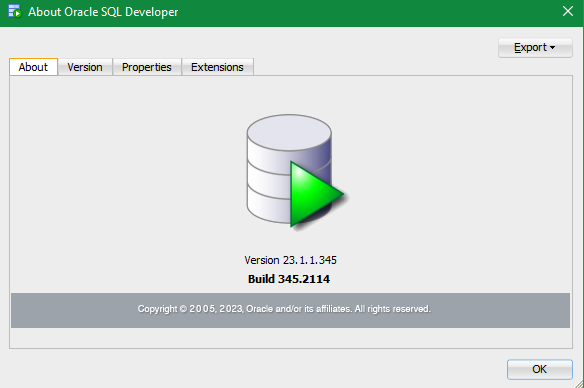This screenshot has width=584, height=388.
Task: Click the gray copyright banner
Action: click(x=291, y=311)
